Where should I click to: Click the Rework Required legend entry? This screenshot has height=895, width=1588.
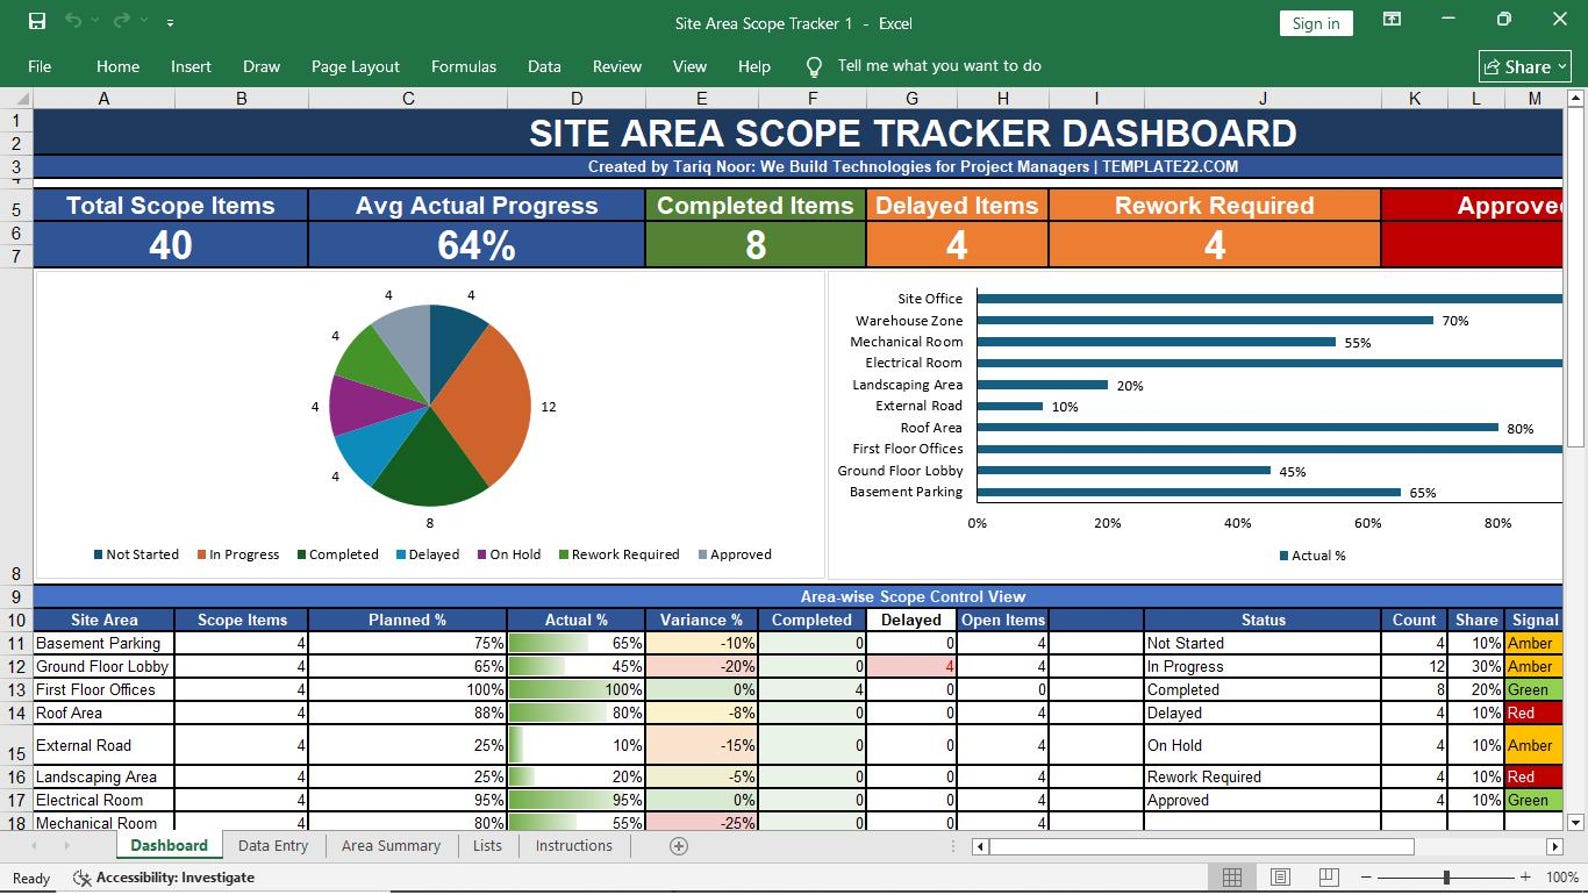click(x=619, y=555)
